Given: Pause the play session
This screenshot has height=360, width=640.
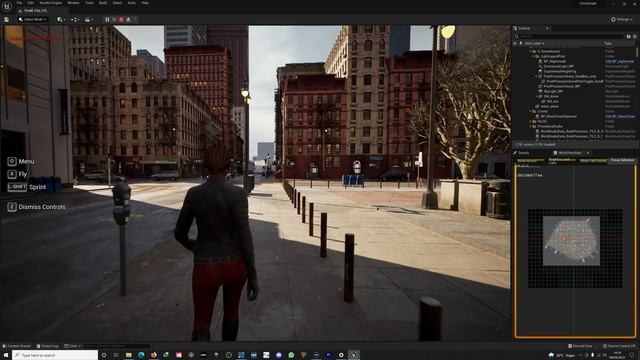Looking at the screenshot, I should [x=107, y=19].
